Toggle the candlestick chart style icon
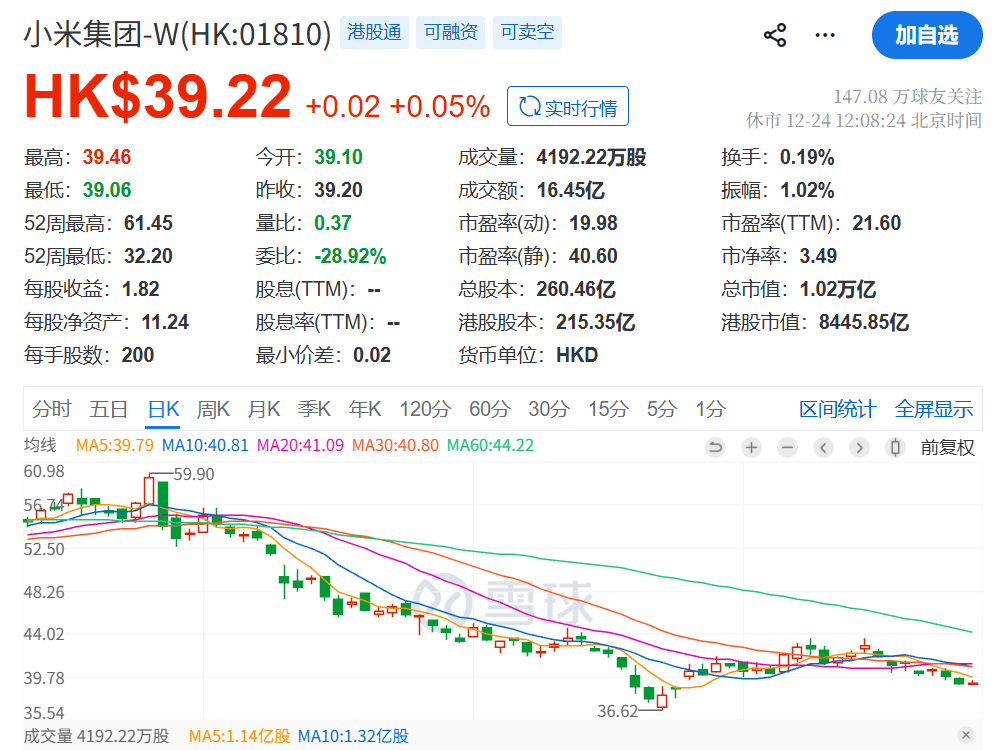Viewport: 1005px width, 750px height. point(896,448)
